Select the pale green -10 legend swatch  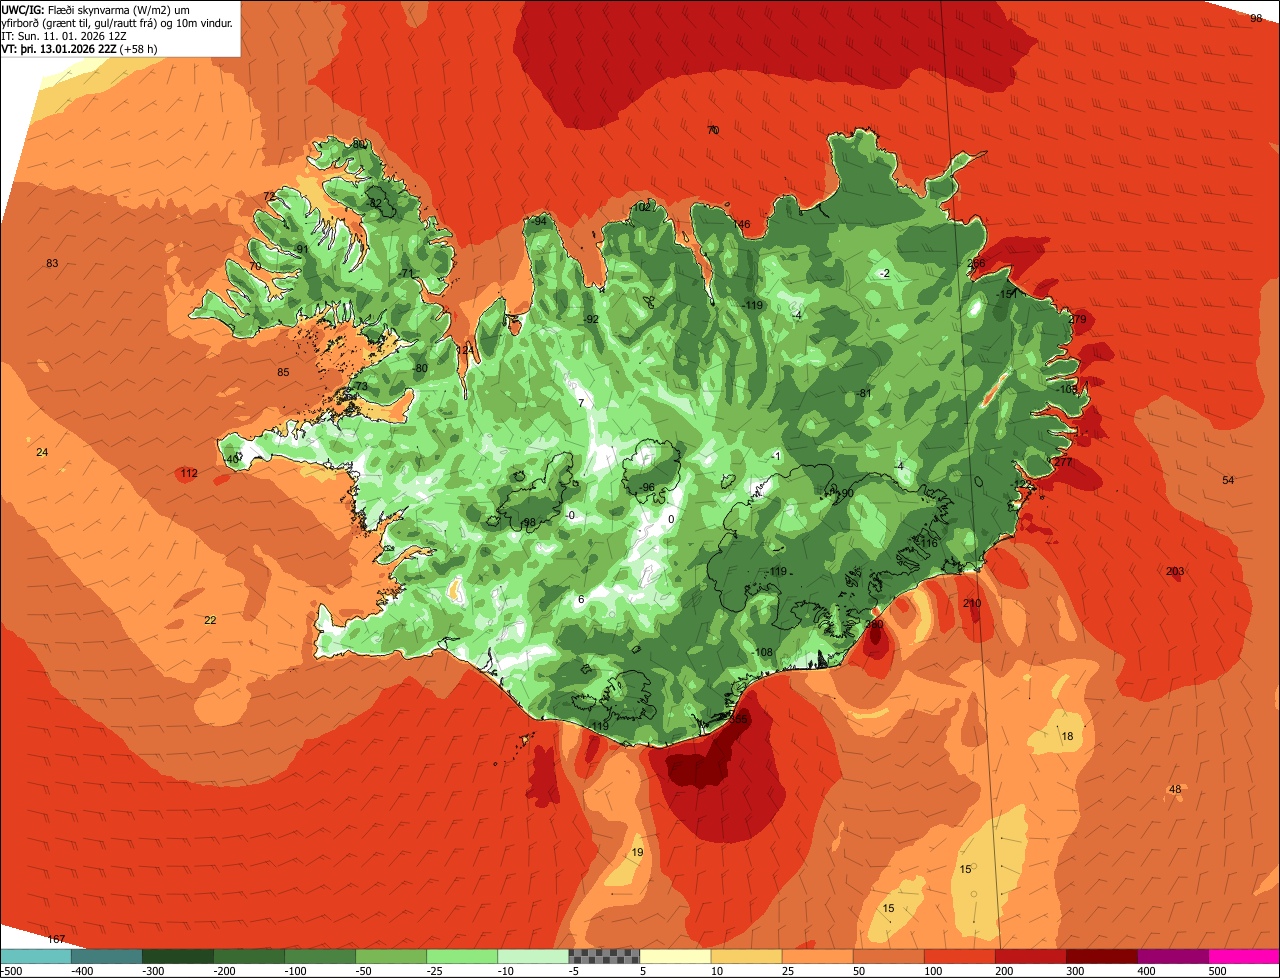533,956
